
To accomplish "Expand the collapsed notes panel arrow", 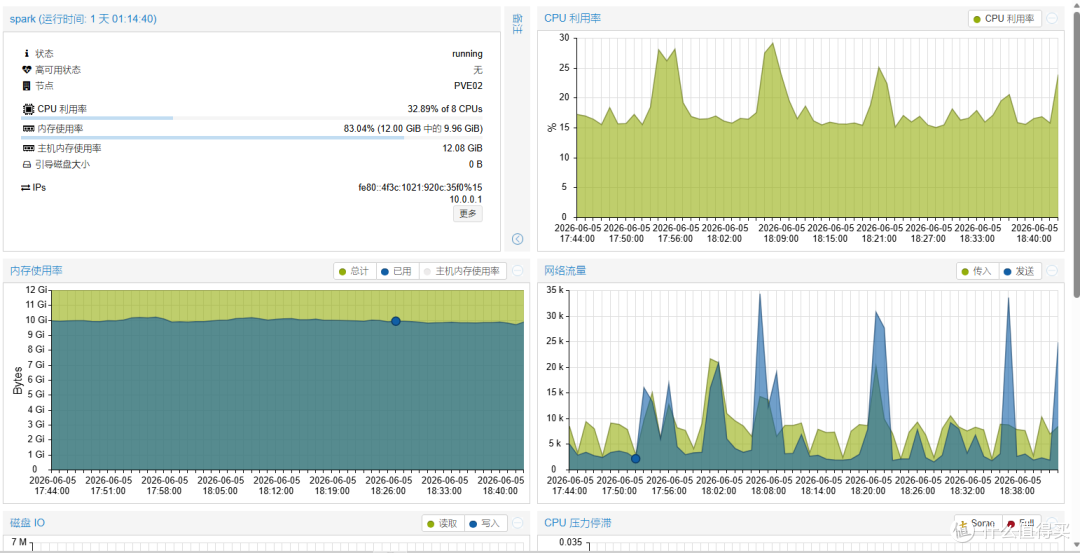I will click(518, 239).
